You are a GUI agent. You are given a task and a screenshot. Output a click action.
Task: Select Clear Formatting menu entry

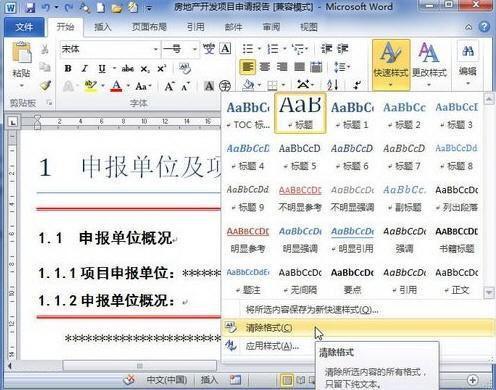(358, 328)
